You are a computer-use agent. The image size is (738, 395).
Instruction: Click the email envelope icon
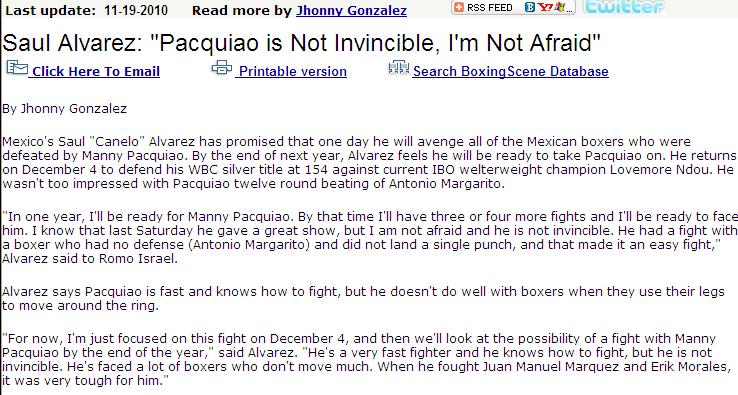click(x=17, y=68)
